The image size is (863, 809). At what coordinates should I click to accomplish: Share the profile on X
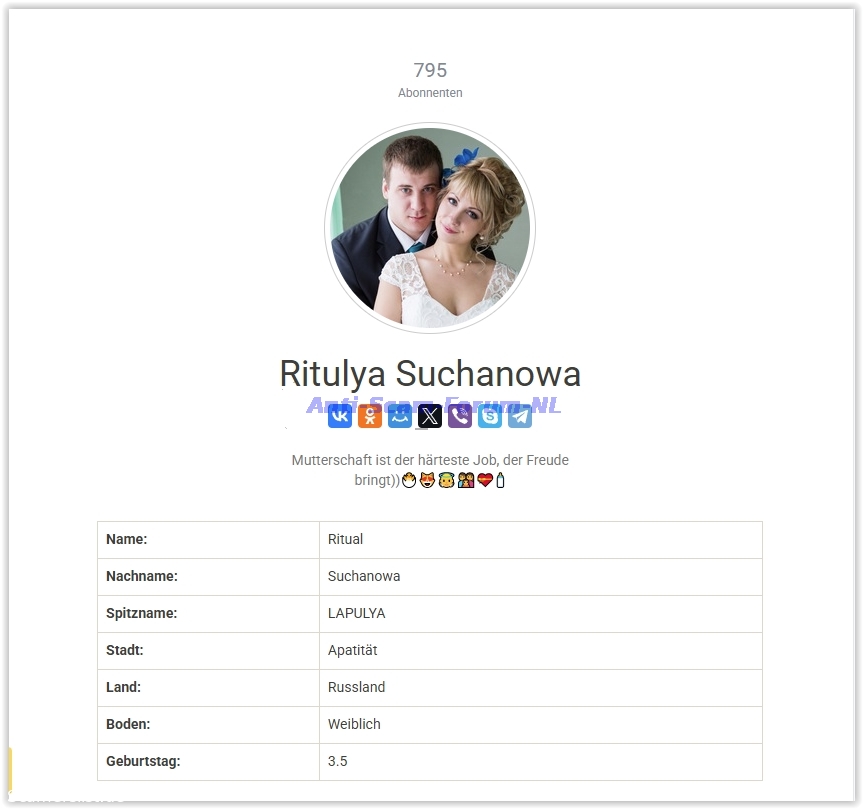430,416
